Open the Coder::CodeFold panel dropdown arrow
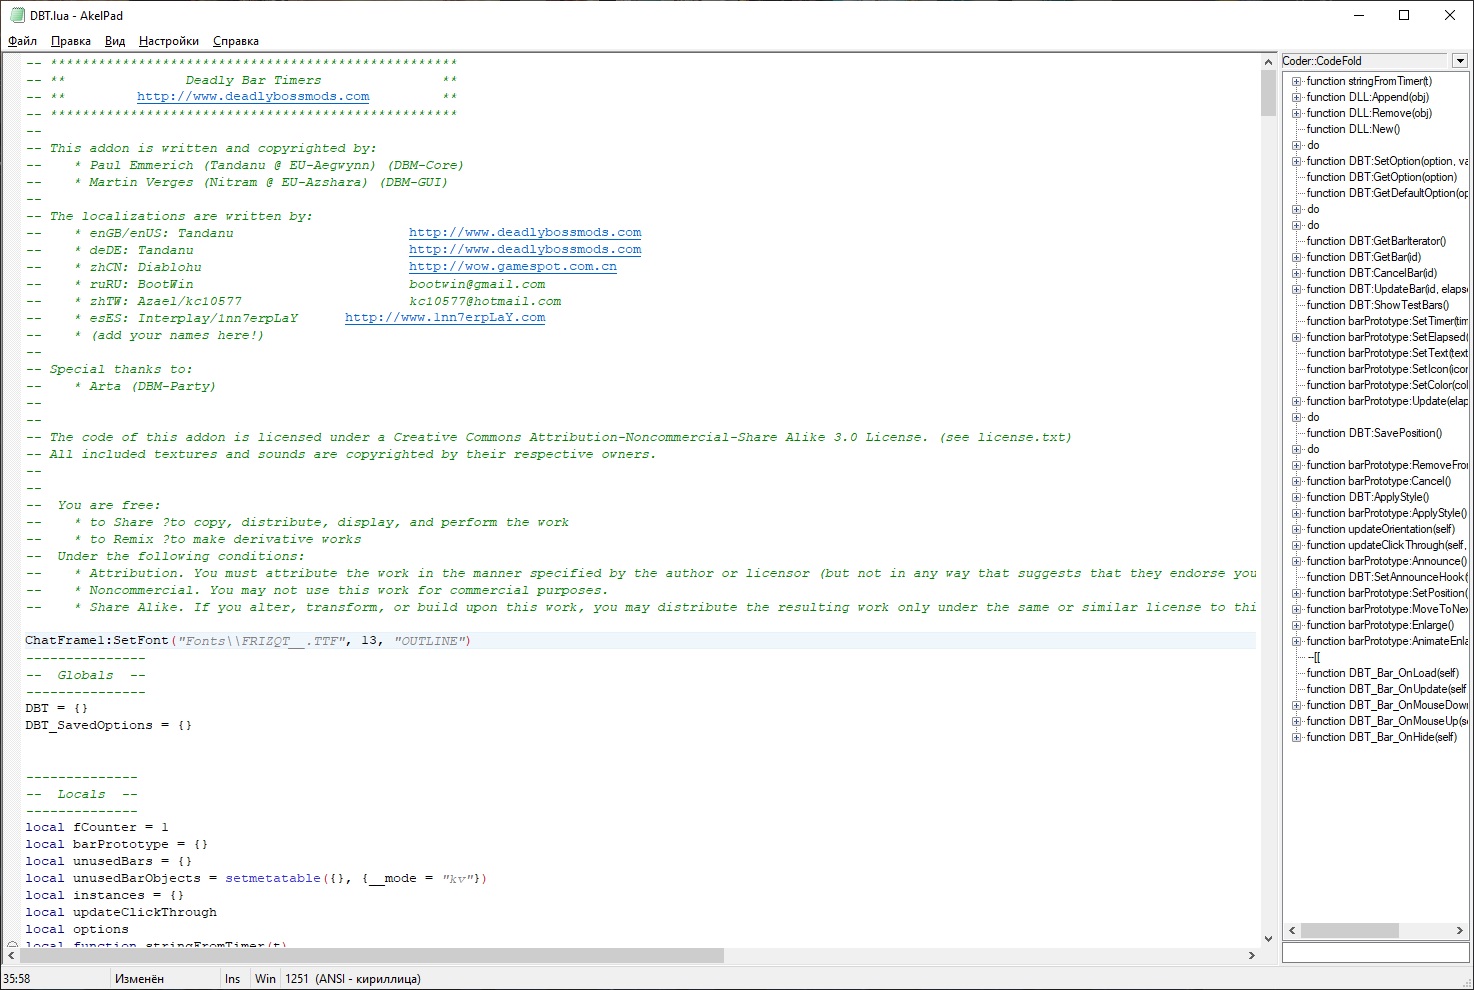Screen dimensions: 1474x990 (1459, 61)
